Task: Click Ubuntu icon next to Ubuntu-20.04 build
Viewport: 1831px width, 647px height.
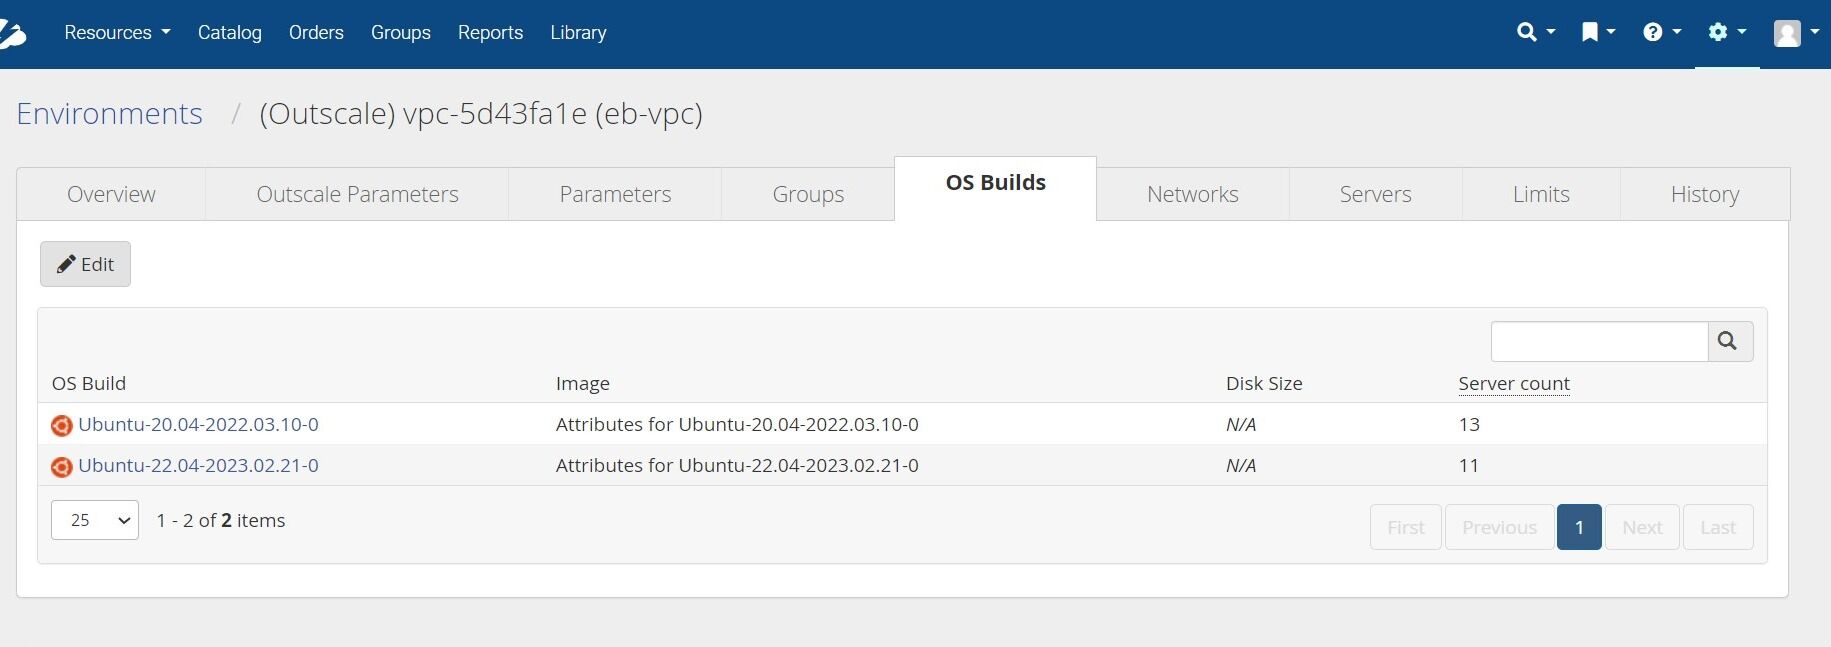Action: pos(61,426)
